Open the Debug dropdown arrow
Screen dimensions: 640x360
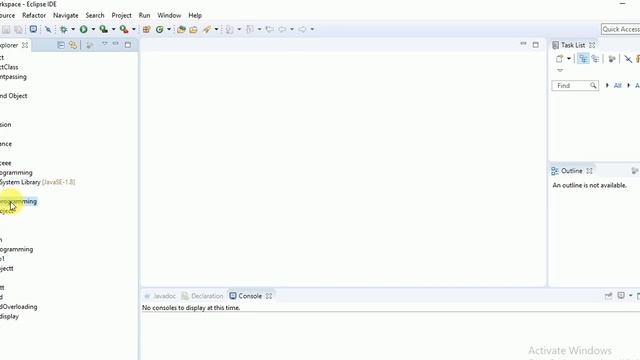coord(73,29)
